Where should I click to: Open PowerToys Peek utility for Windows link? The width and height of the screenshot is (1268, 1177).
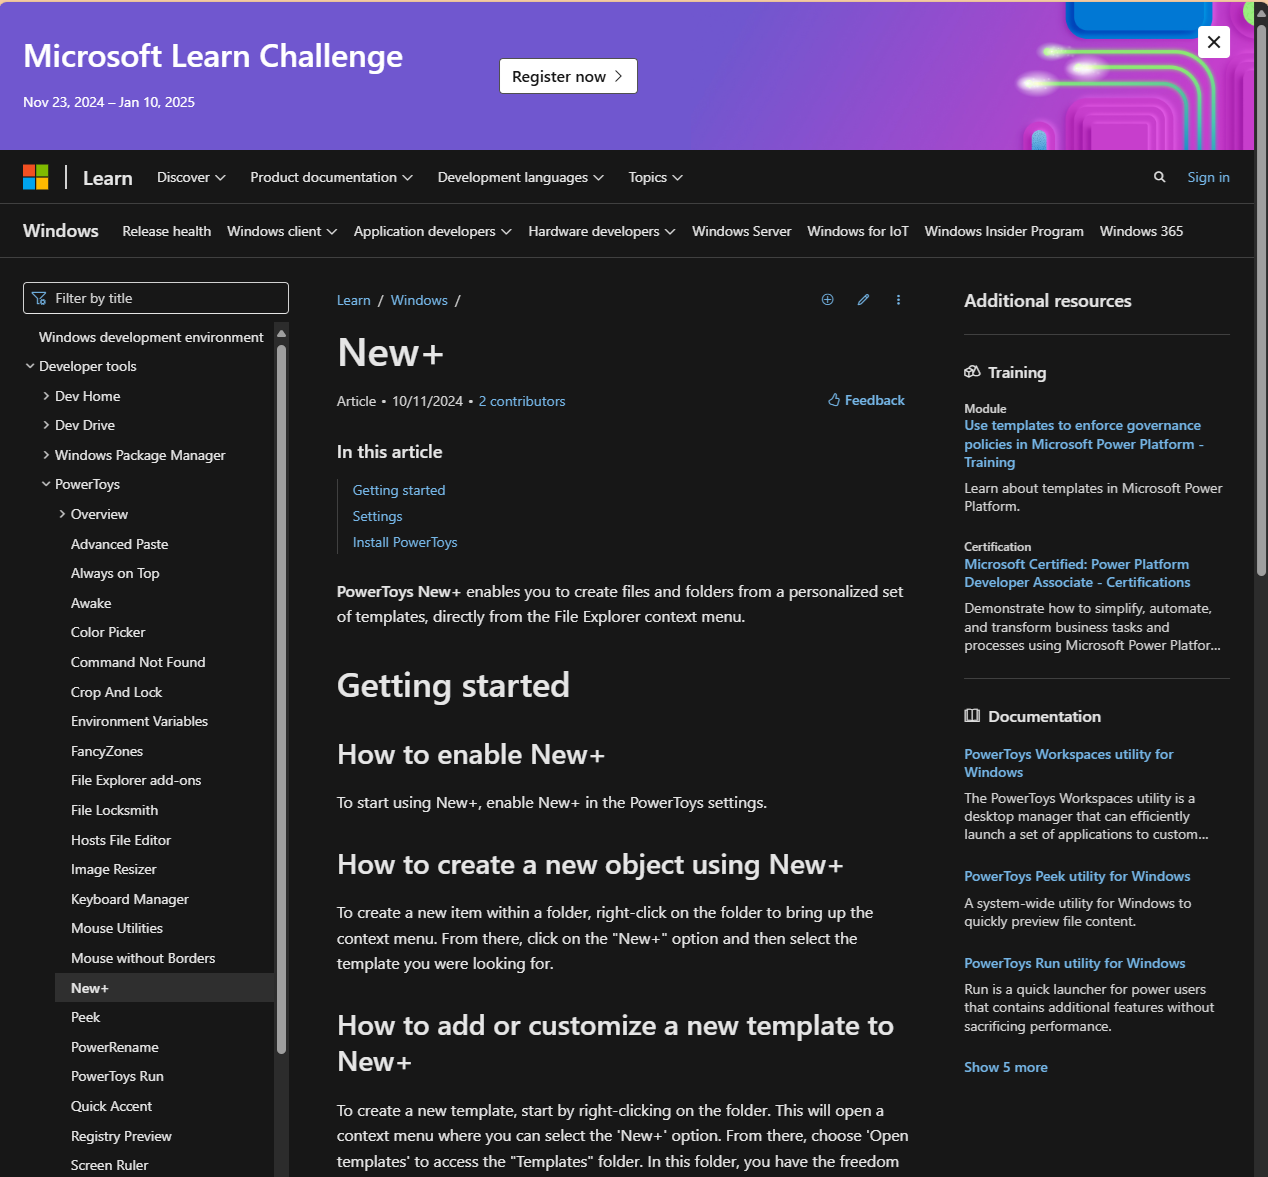click(1077, 876)
